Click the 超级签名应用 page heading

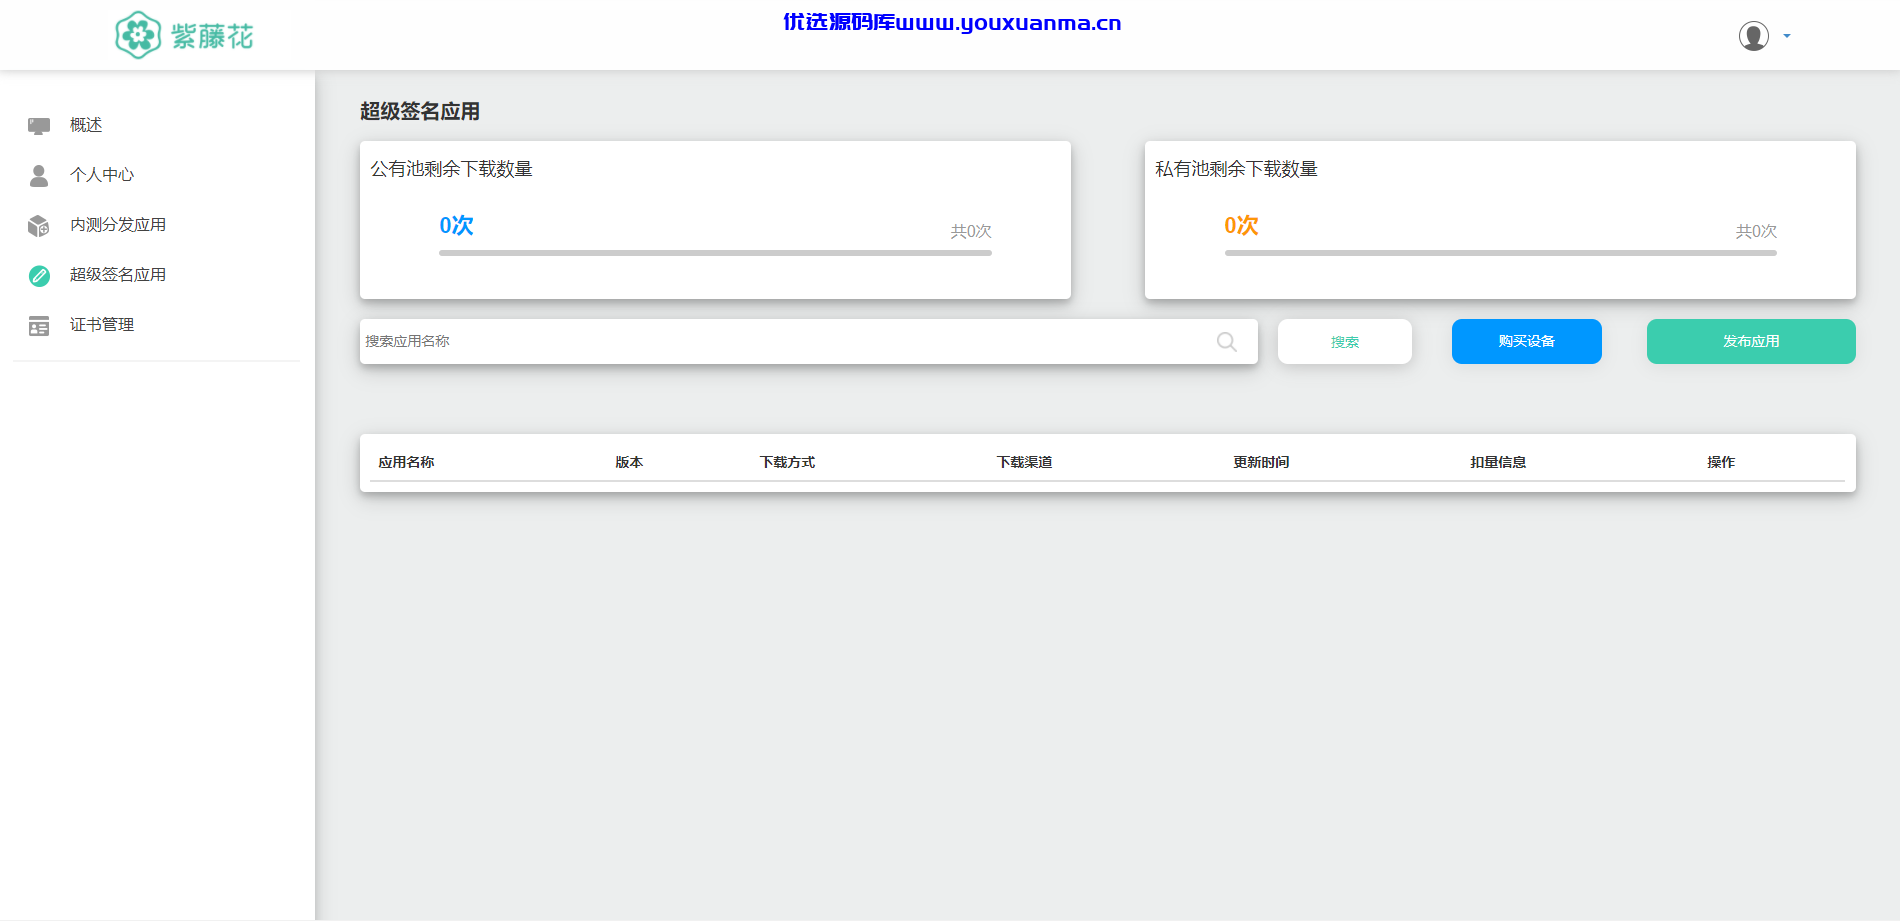coord(420,111)
